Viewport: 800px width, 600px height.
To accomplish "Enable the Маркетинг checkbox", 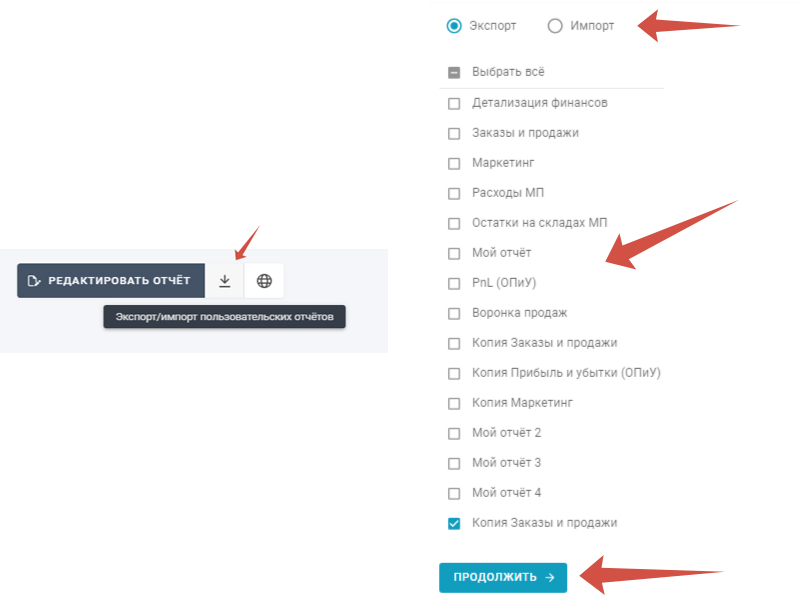I will coord(454,163).
